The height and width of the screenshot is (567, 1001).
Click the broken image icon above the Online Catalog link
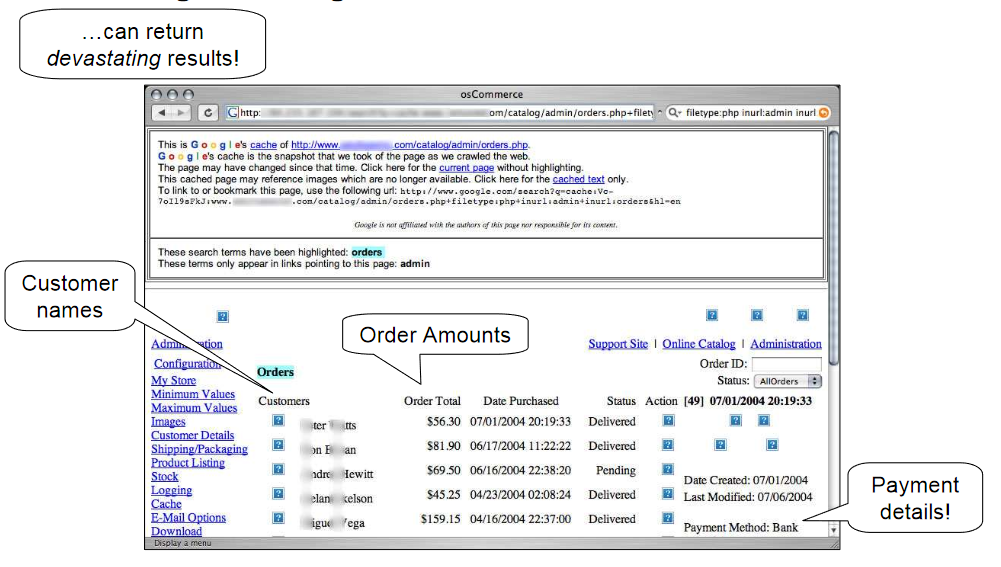click(756, 315)
